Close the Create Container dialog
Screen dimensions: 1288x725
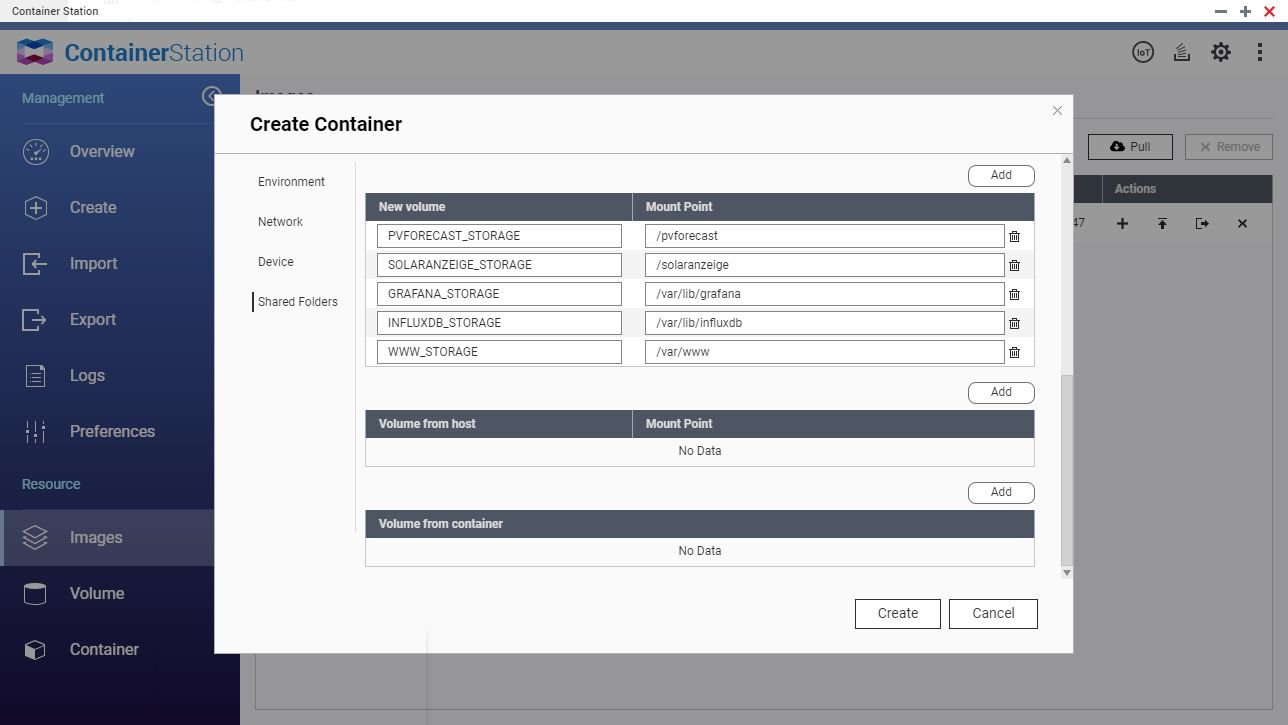pos(1057,111)
